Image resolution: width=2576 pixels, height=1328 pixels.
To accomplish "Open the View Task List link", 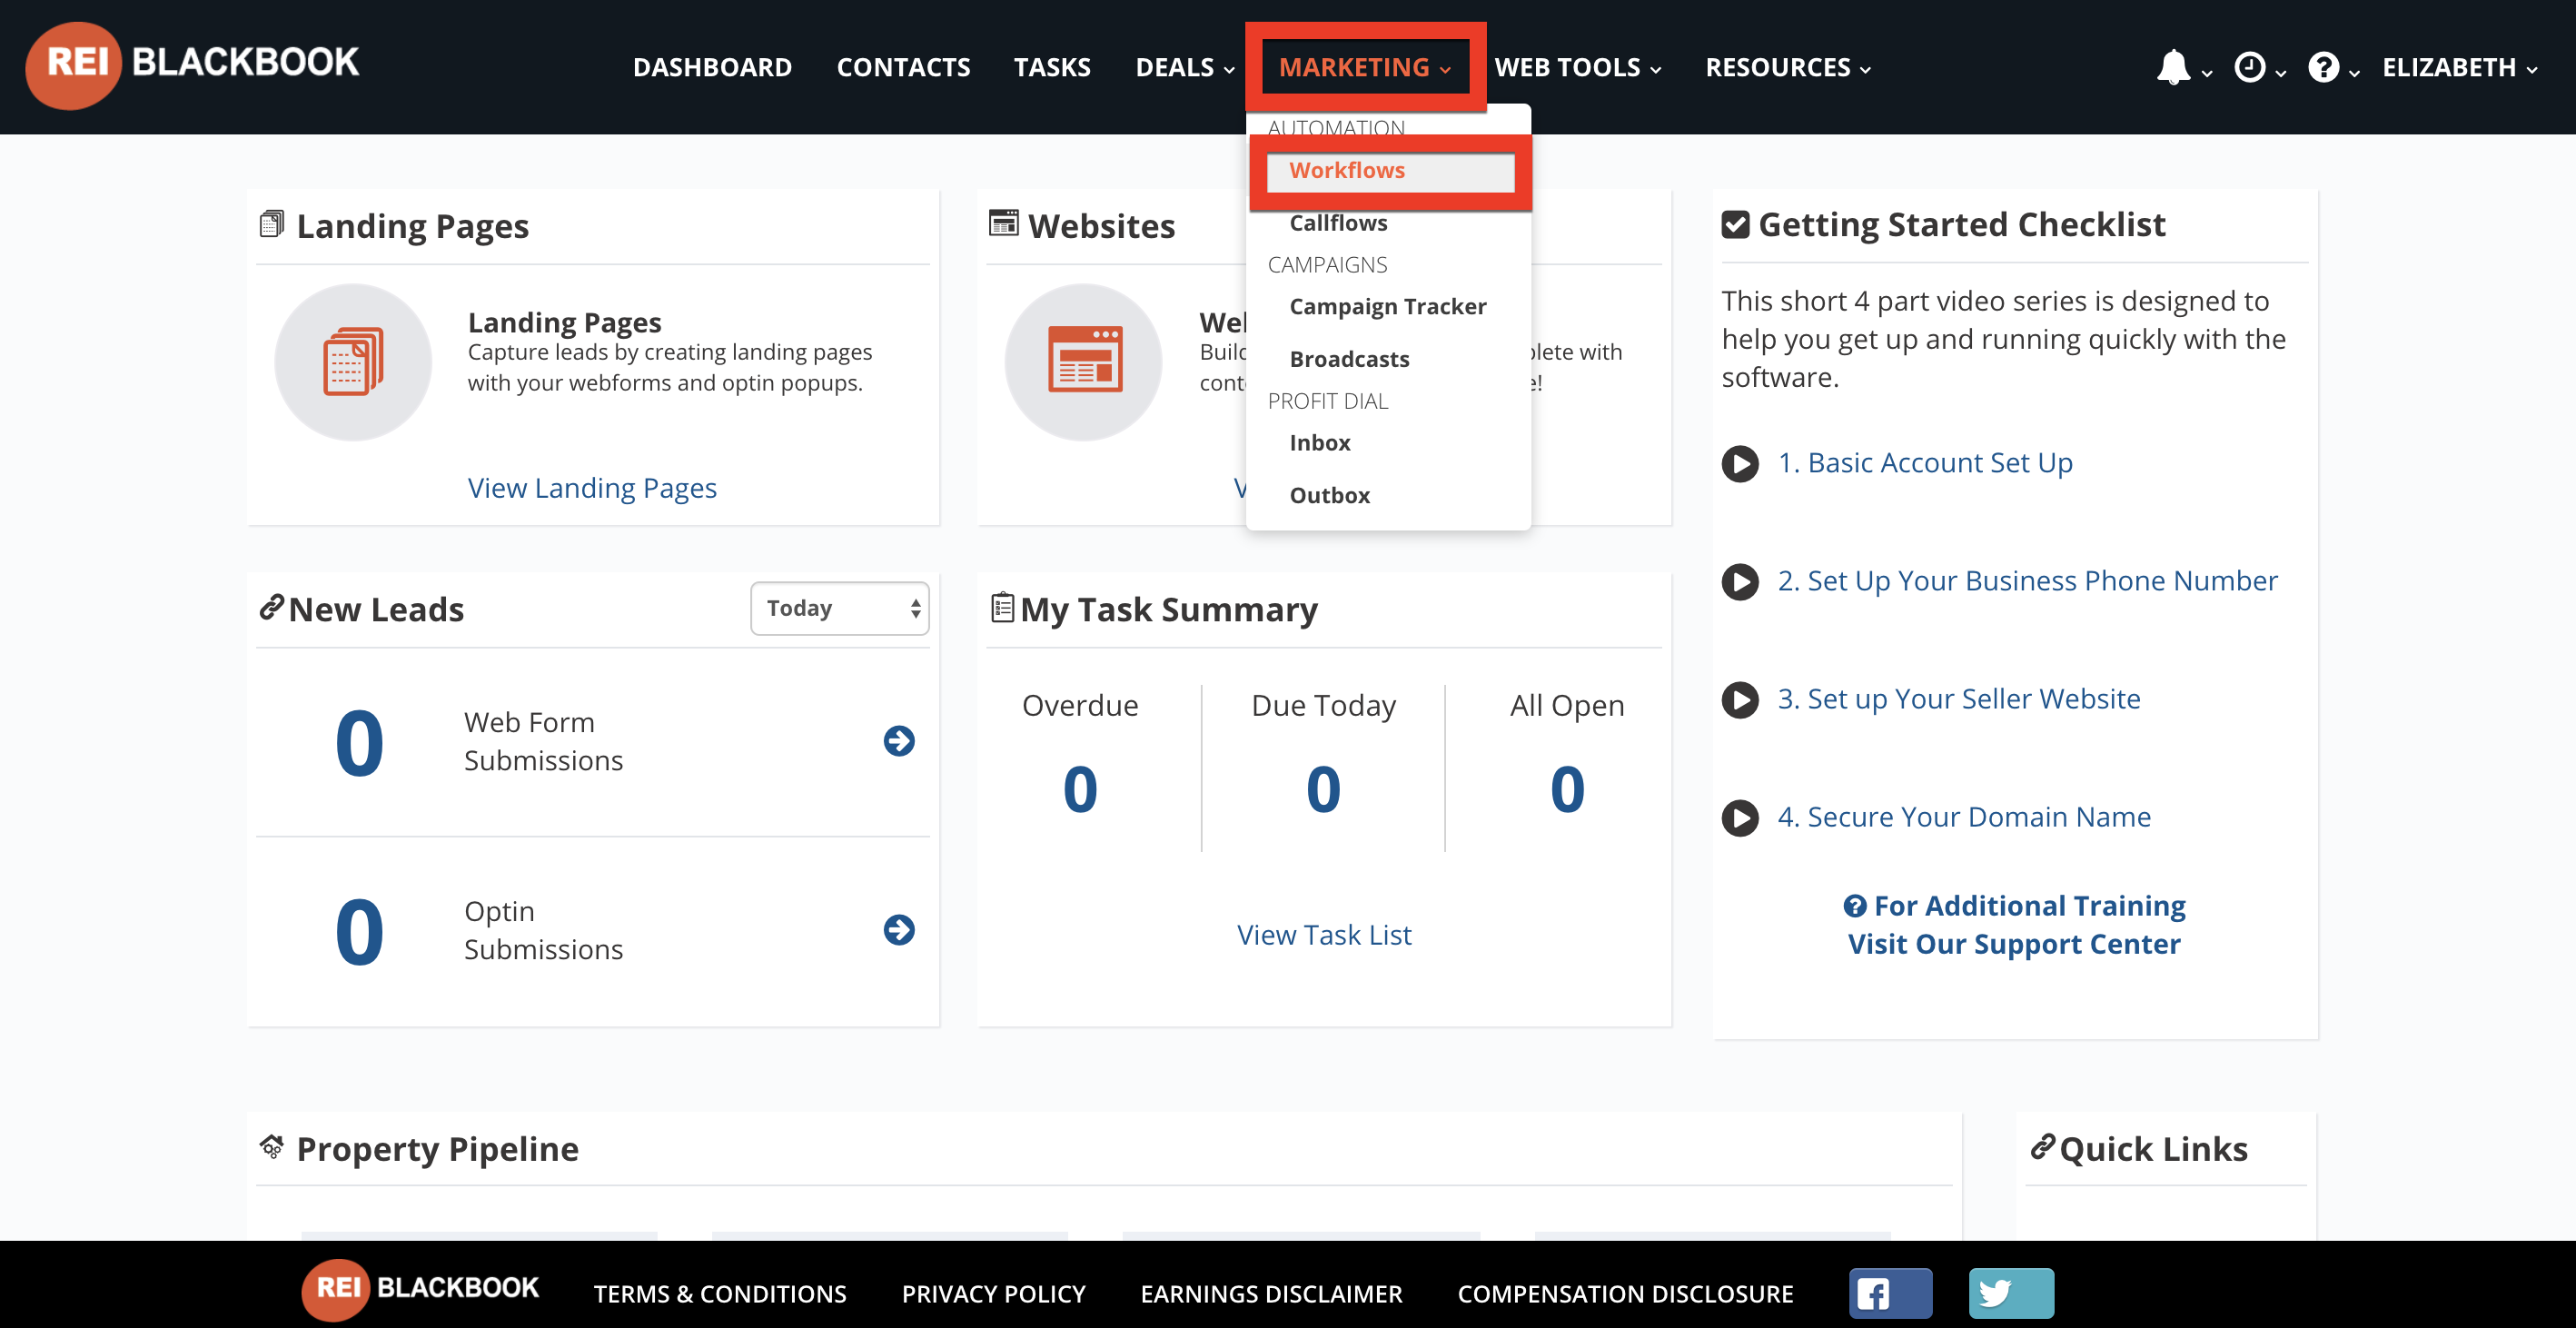I will coord(1324,935).
